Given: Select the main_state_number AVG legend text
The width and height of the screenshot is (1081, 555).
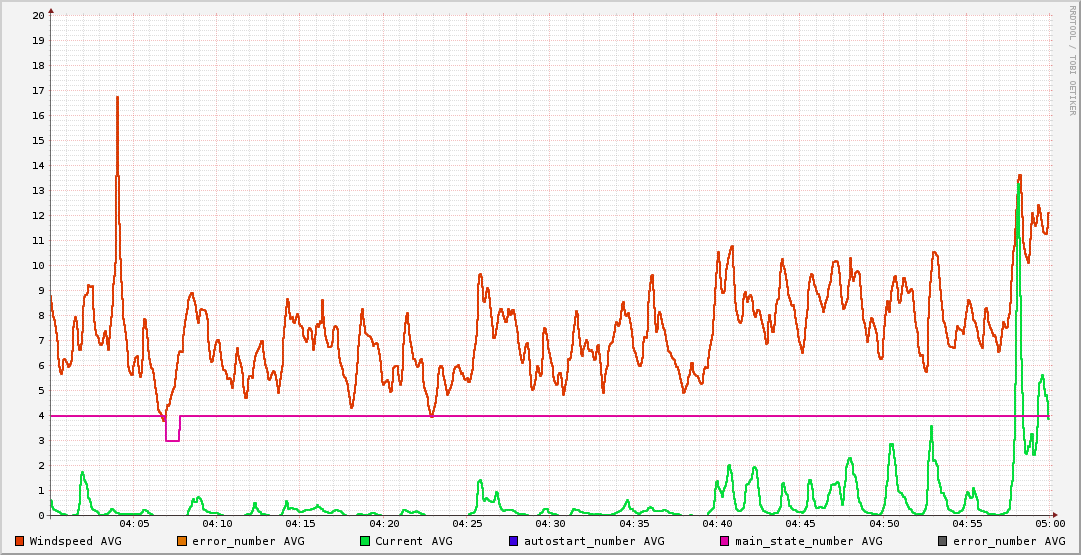Looking at the screenshot, I should click(x=808, y=541).
